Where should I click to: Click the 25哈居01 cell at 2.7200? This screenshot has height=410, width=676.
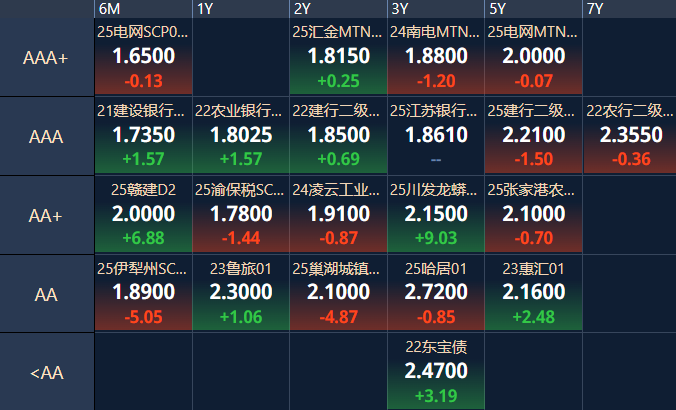(x=435, y=292)
